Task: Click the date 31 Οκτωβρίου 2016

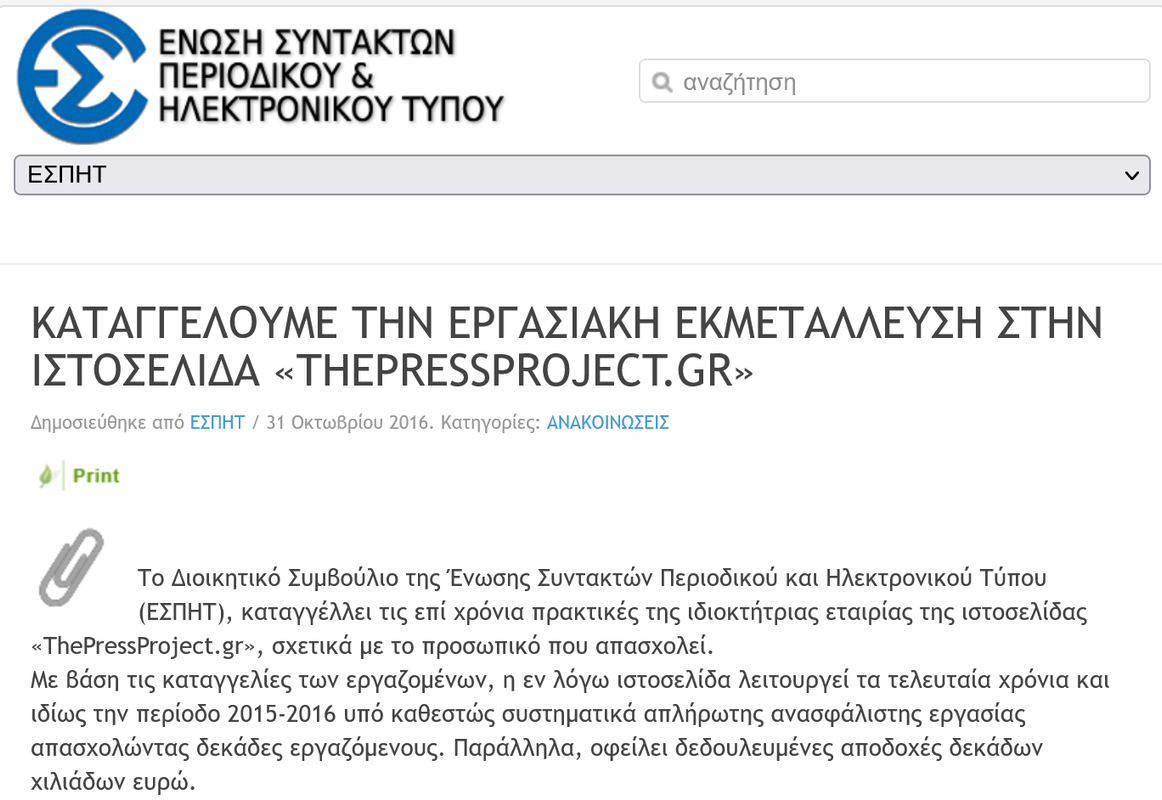Action: tap(348, 422)
